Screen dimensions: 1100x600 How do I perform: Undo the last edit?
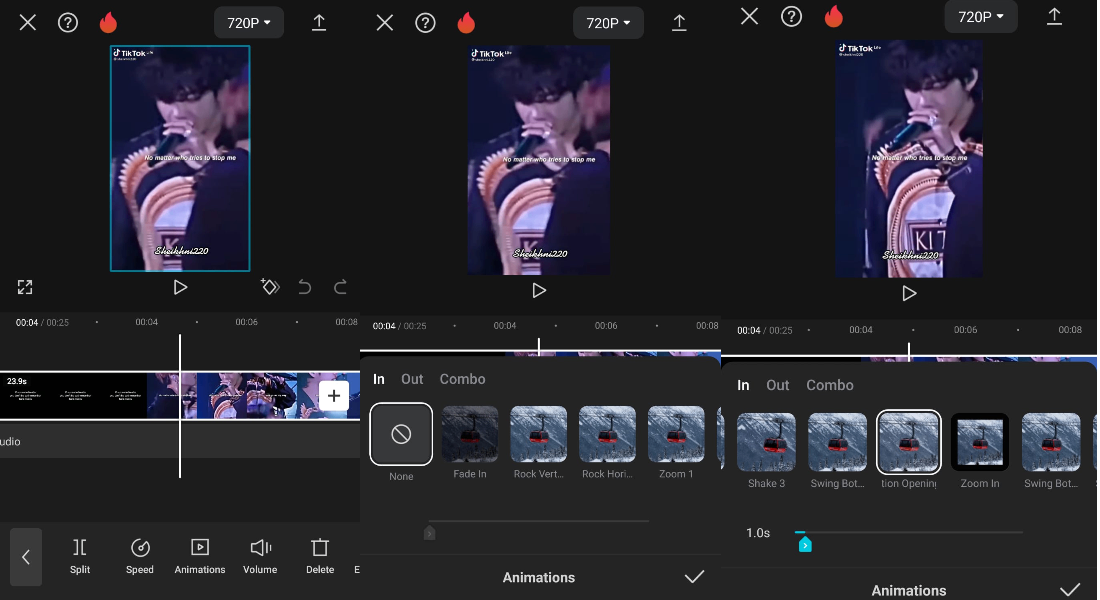point(304,286)
